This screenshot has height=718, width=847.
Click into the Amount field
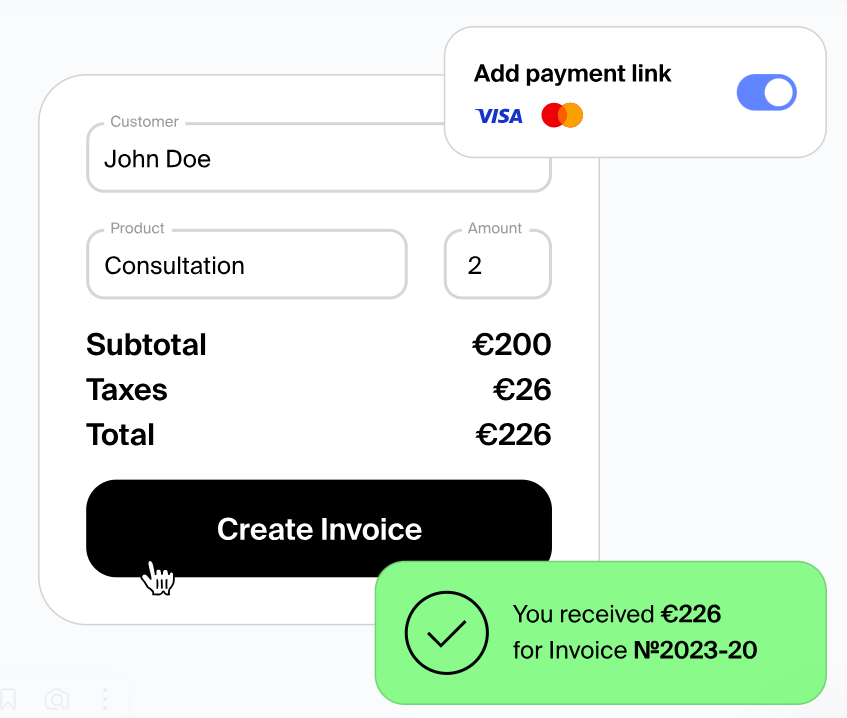coord(497,266)
